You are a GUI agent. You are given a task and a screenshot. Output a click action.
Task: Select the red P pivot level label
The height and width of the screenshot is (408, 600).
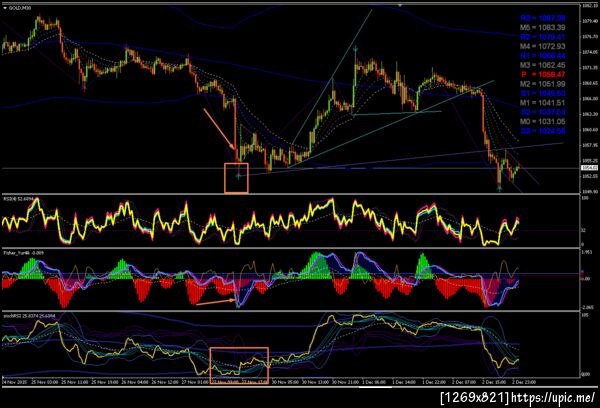click(543, 74)
